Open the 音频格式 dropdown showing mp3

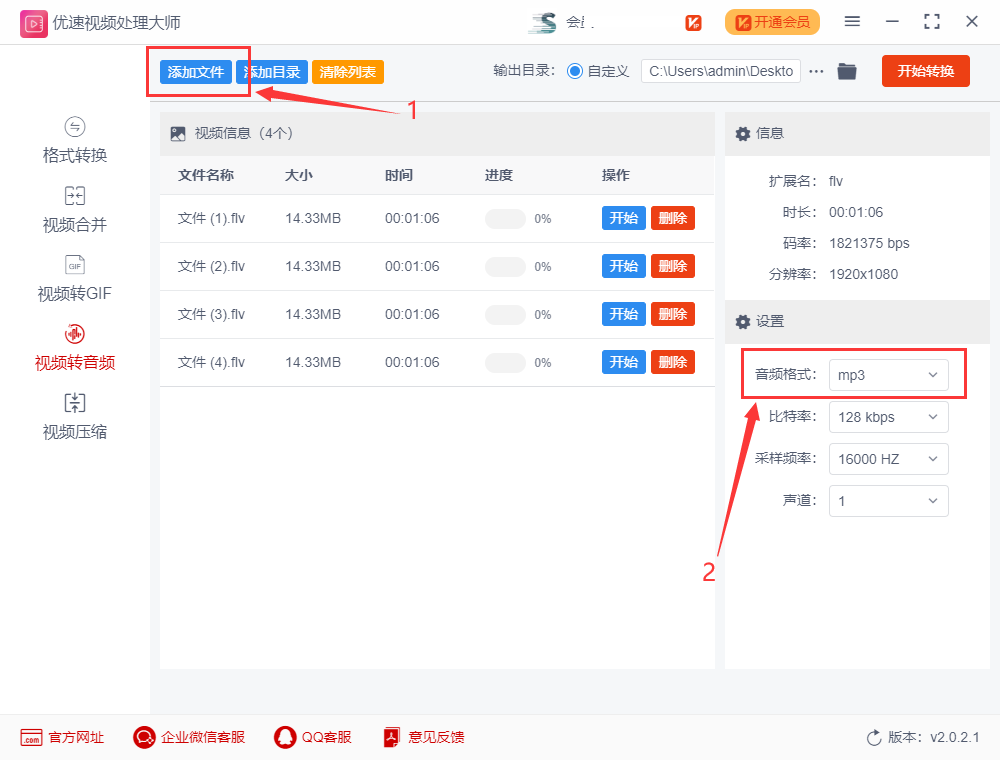tap(888, 374)
